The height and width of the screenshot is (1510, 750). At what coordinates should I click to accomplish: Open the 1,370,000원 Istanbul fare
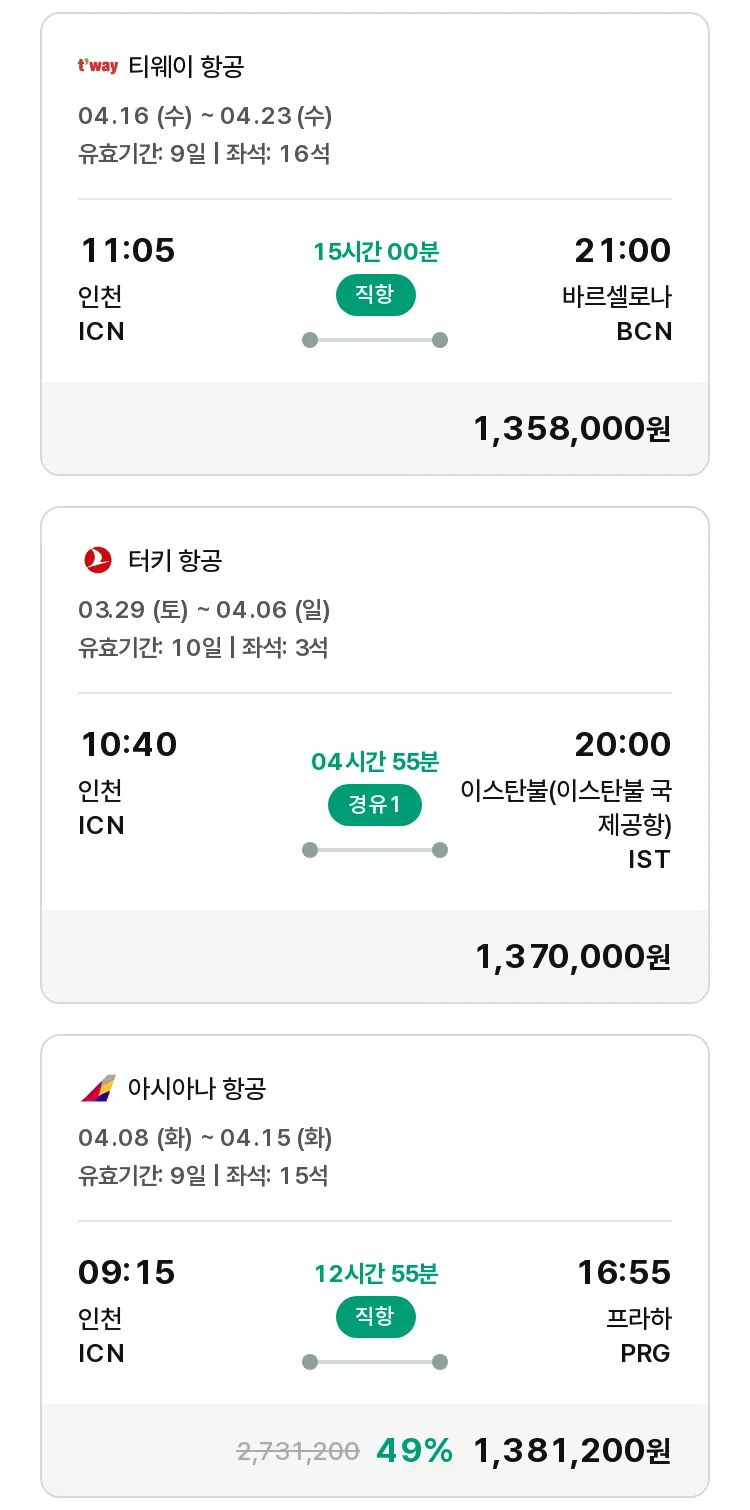(x=573, y=957)
